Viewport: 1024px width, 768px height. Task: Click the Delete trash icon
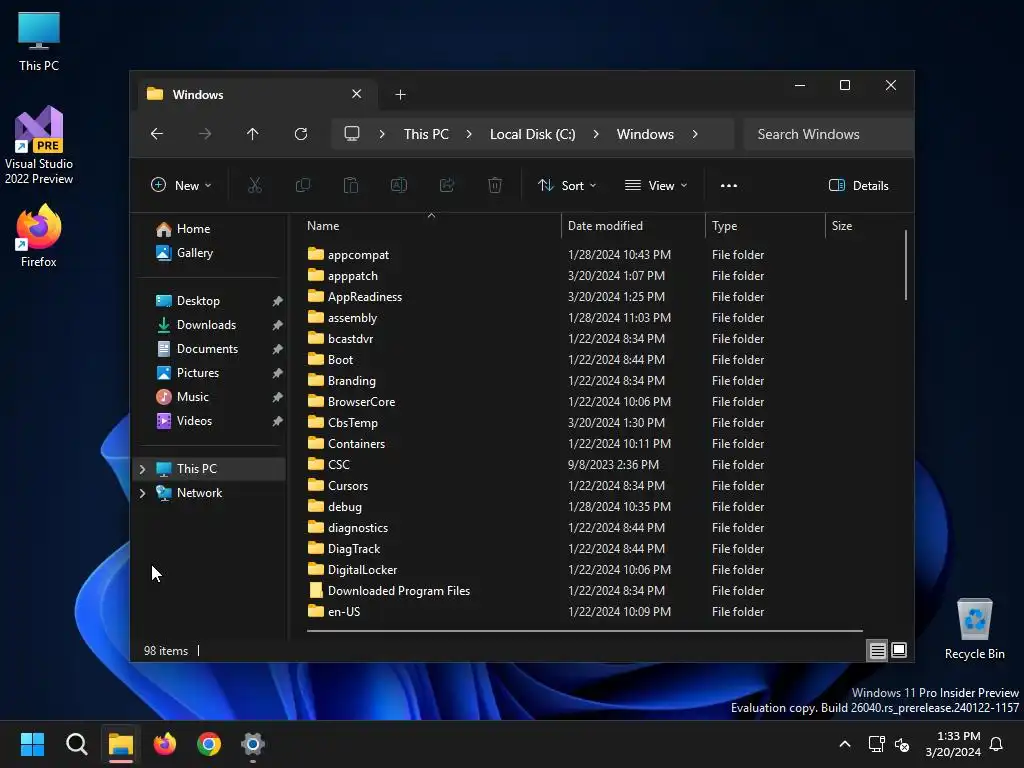[495, 185]
